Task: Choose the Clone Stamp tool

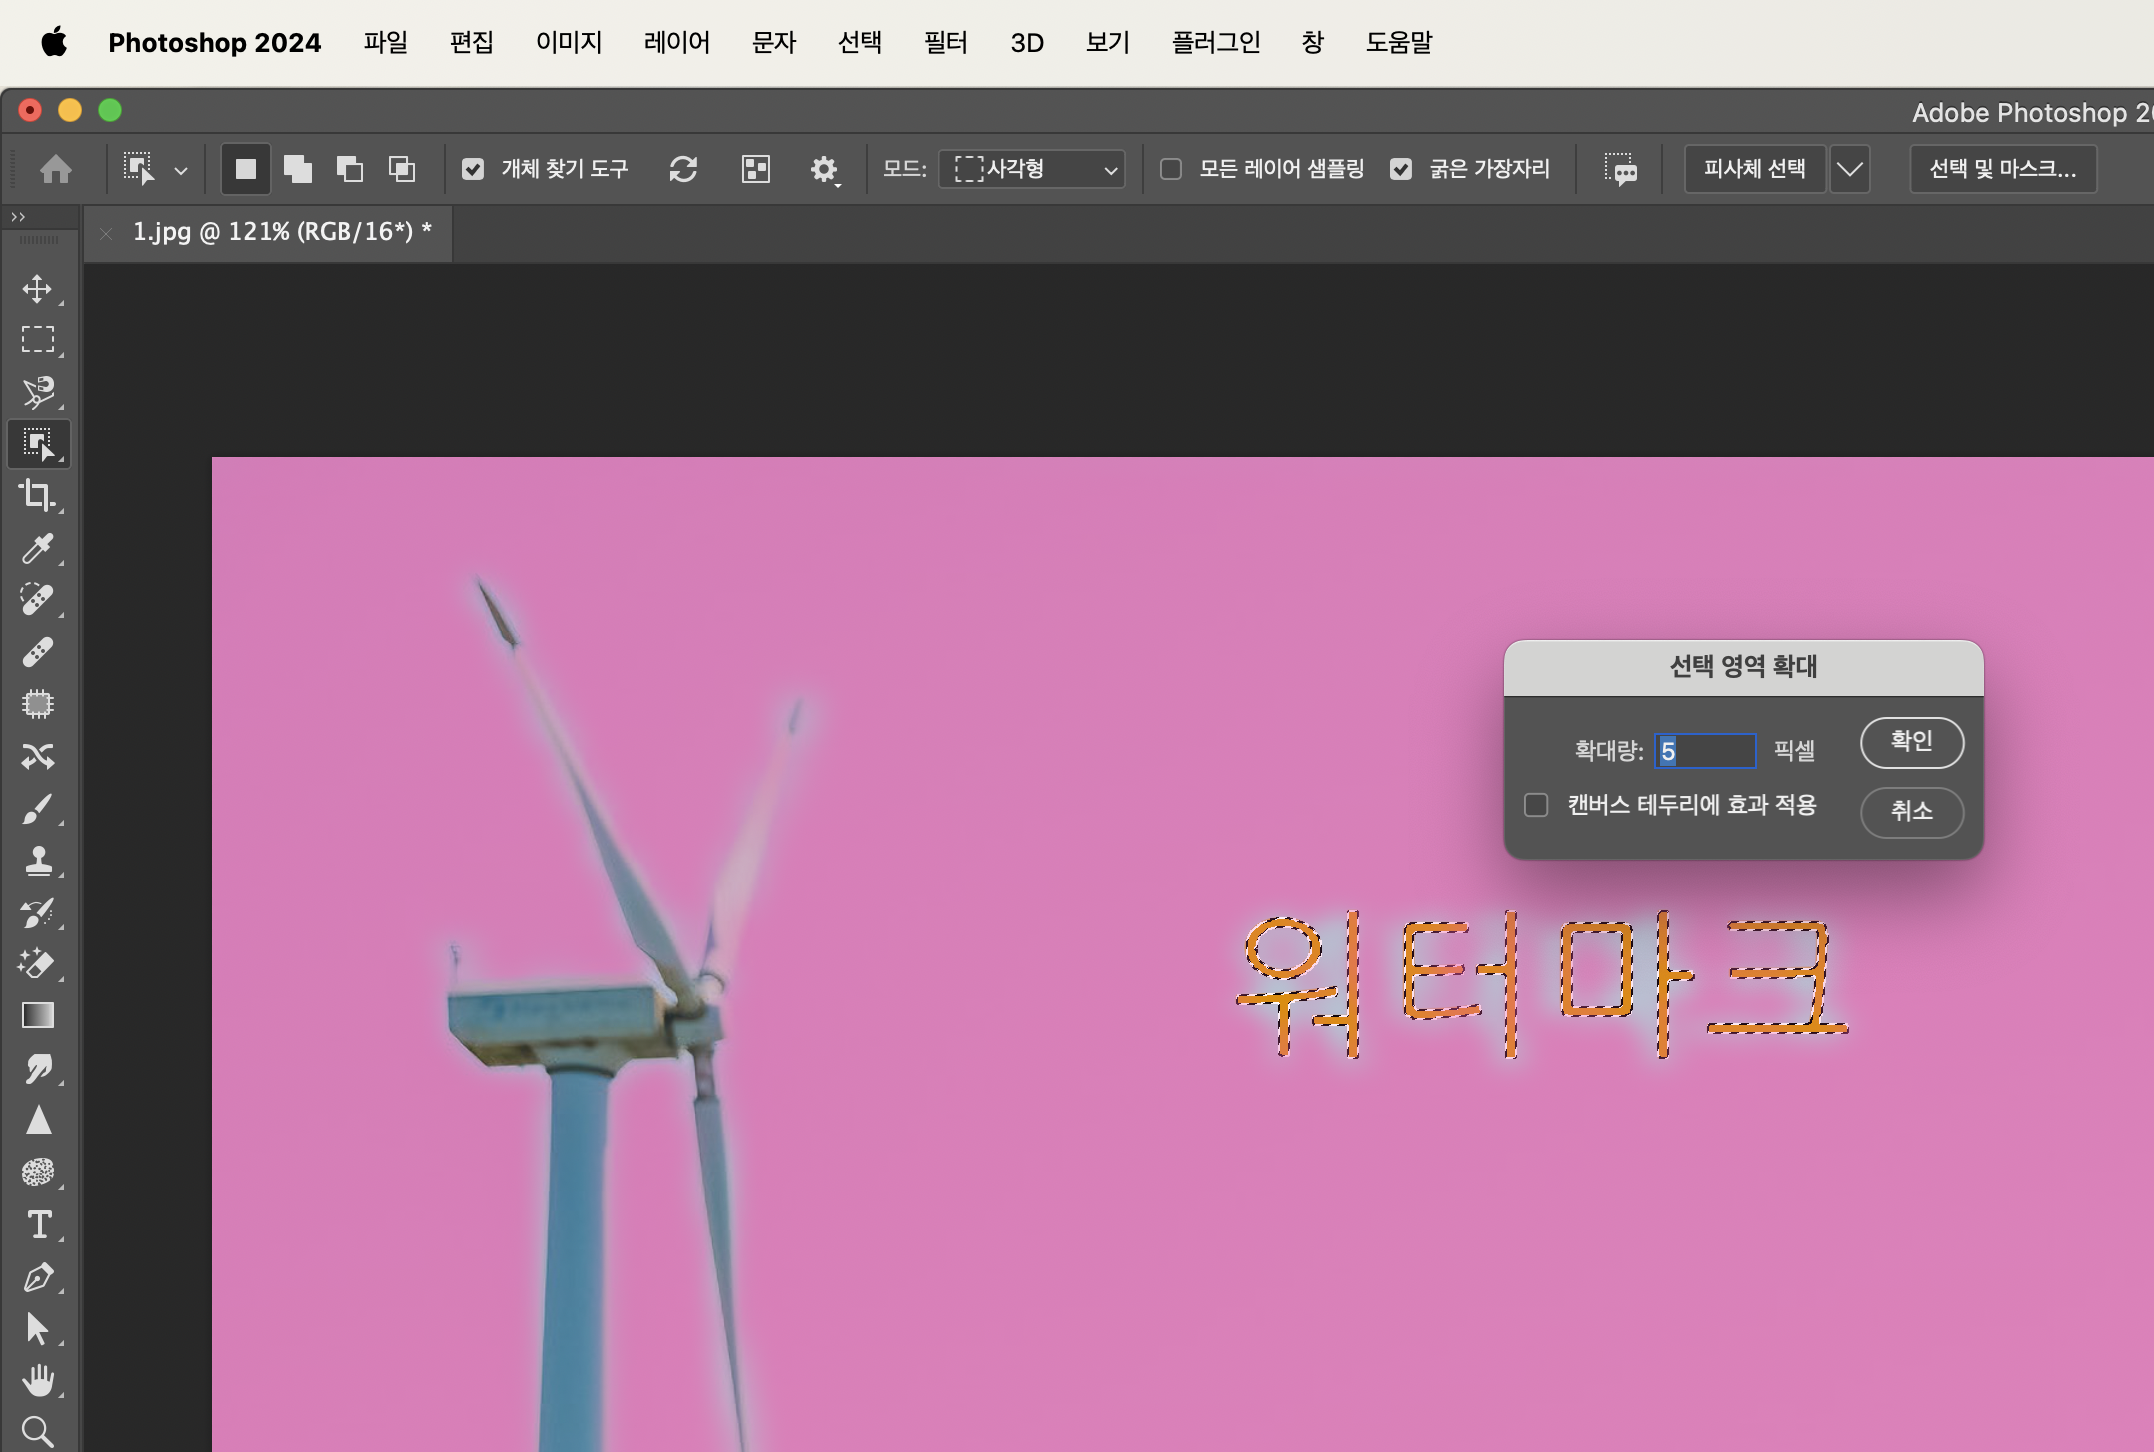Action: point(38,860)
